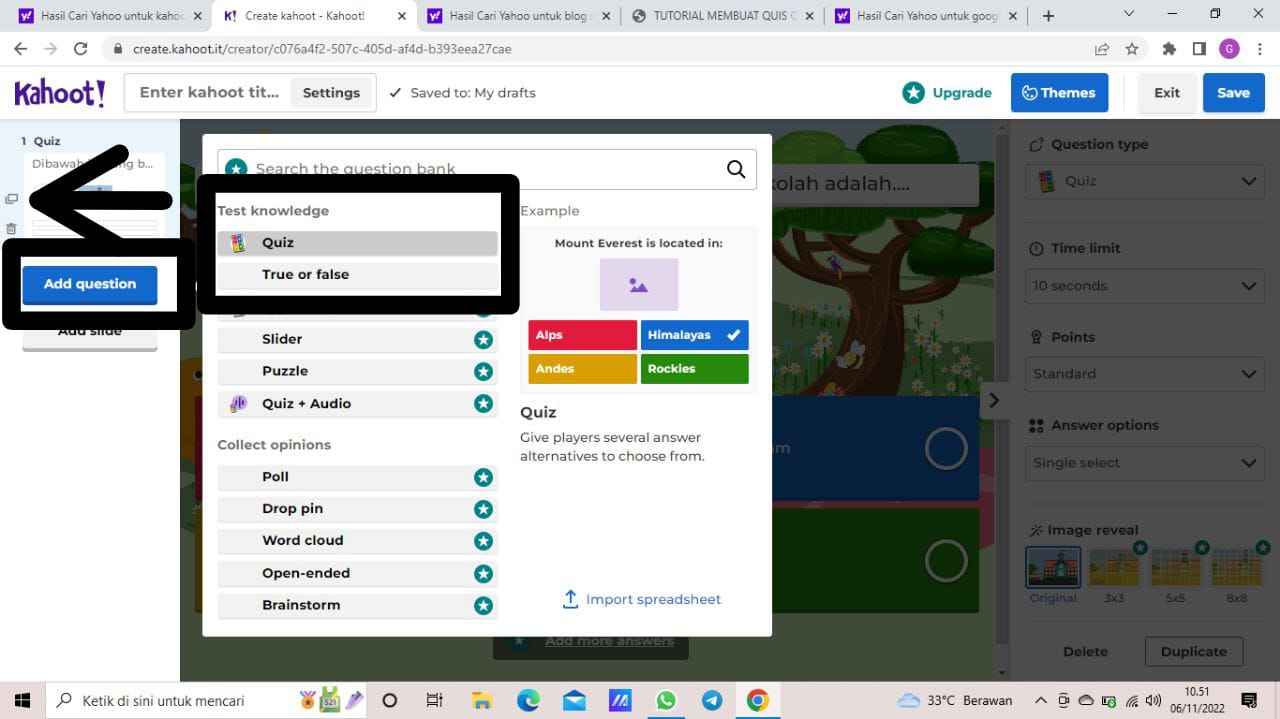
Task: Click the Add question button
Action: coord(90,284)
